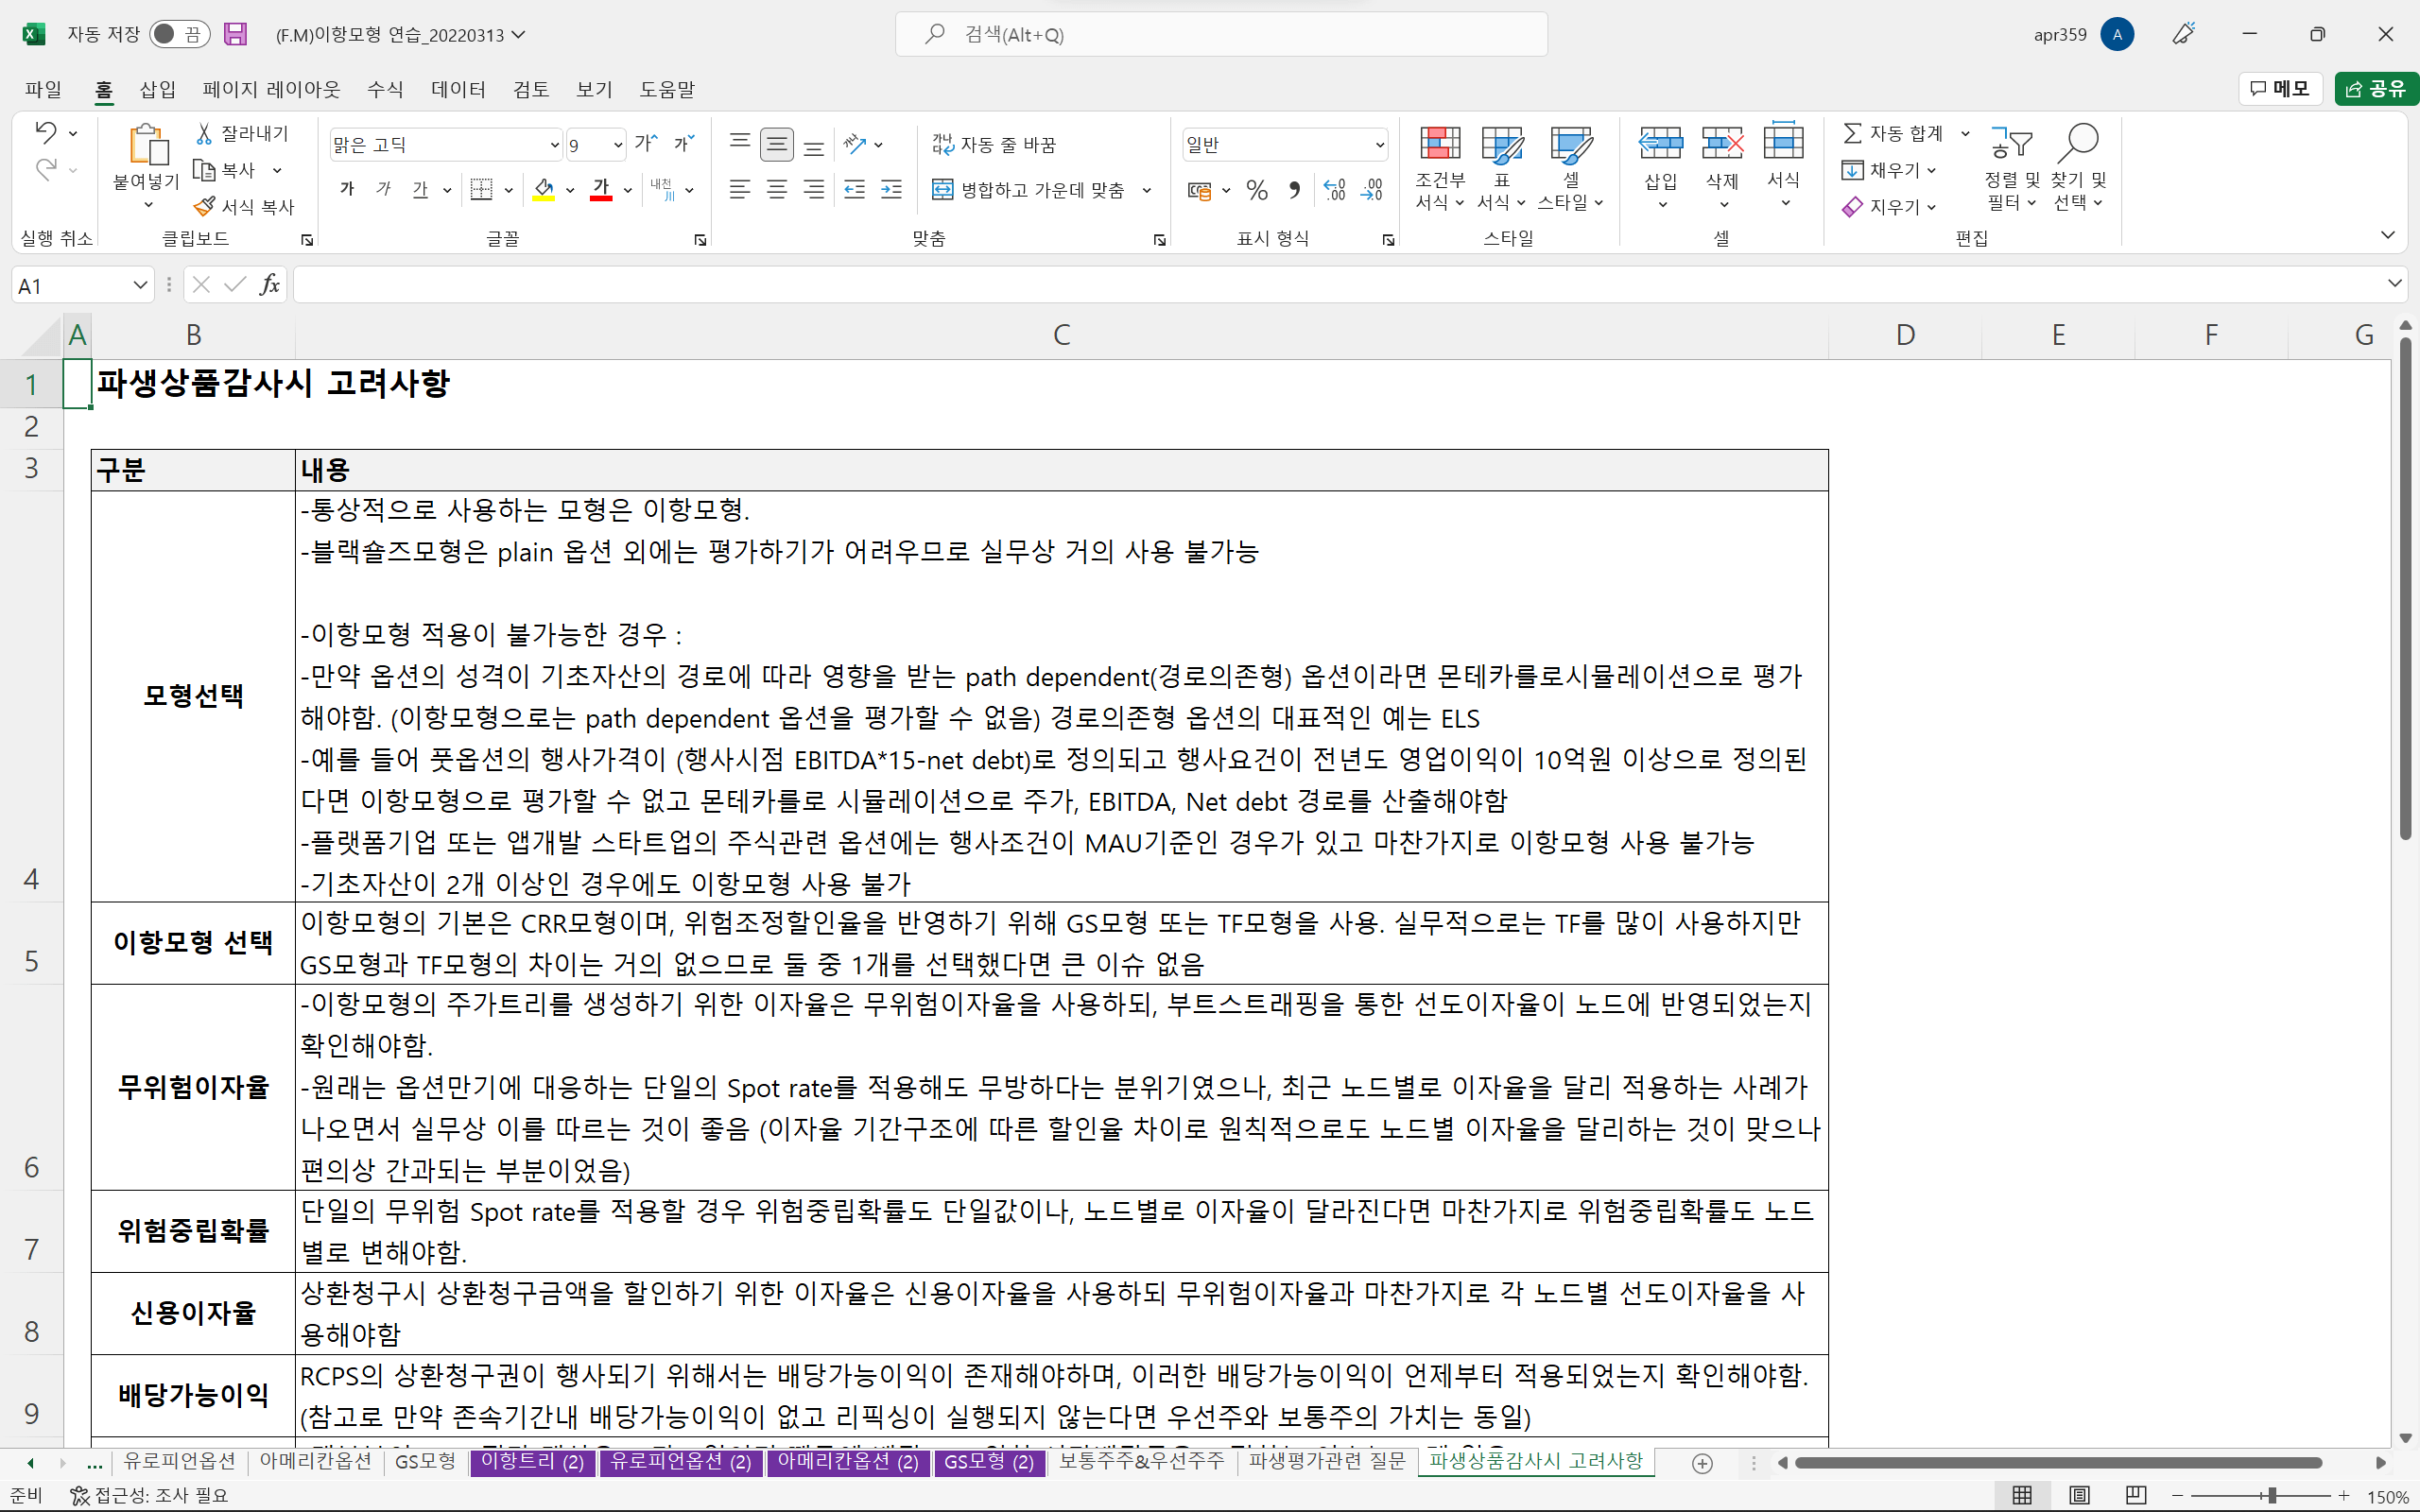Open the Formulas tab (수식)
This screenshot has width=2420, height=1512.
pos(385,89)
